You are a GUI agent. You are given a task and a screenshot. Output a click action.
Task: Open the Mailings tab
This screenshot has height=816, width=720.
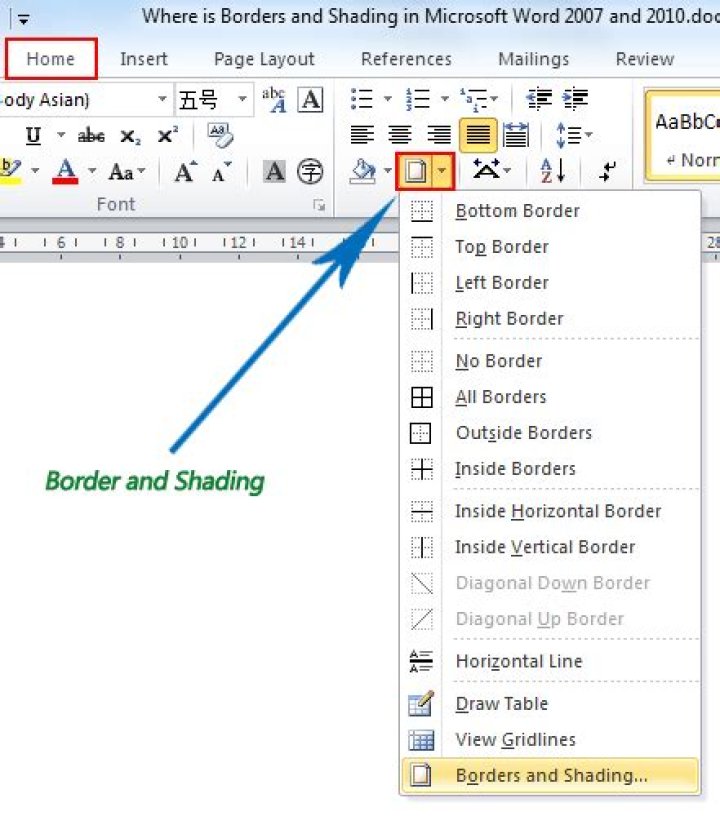pos(534,59)
